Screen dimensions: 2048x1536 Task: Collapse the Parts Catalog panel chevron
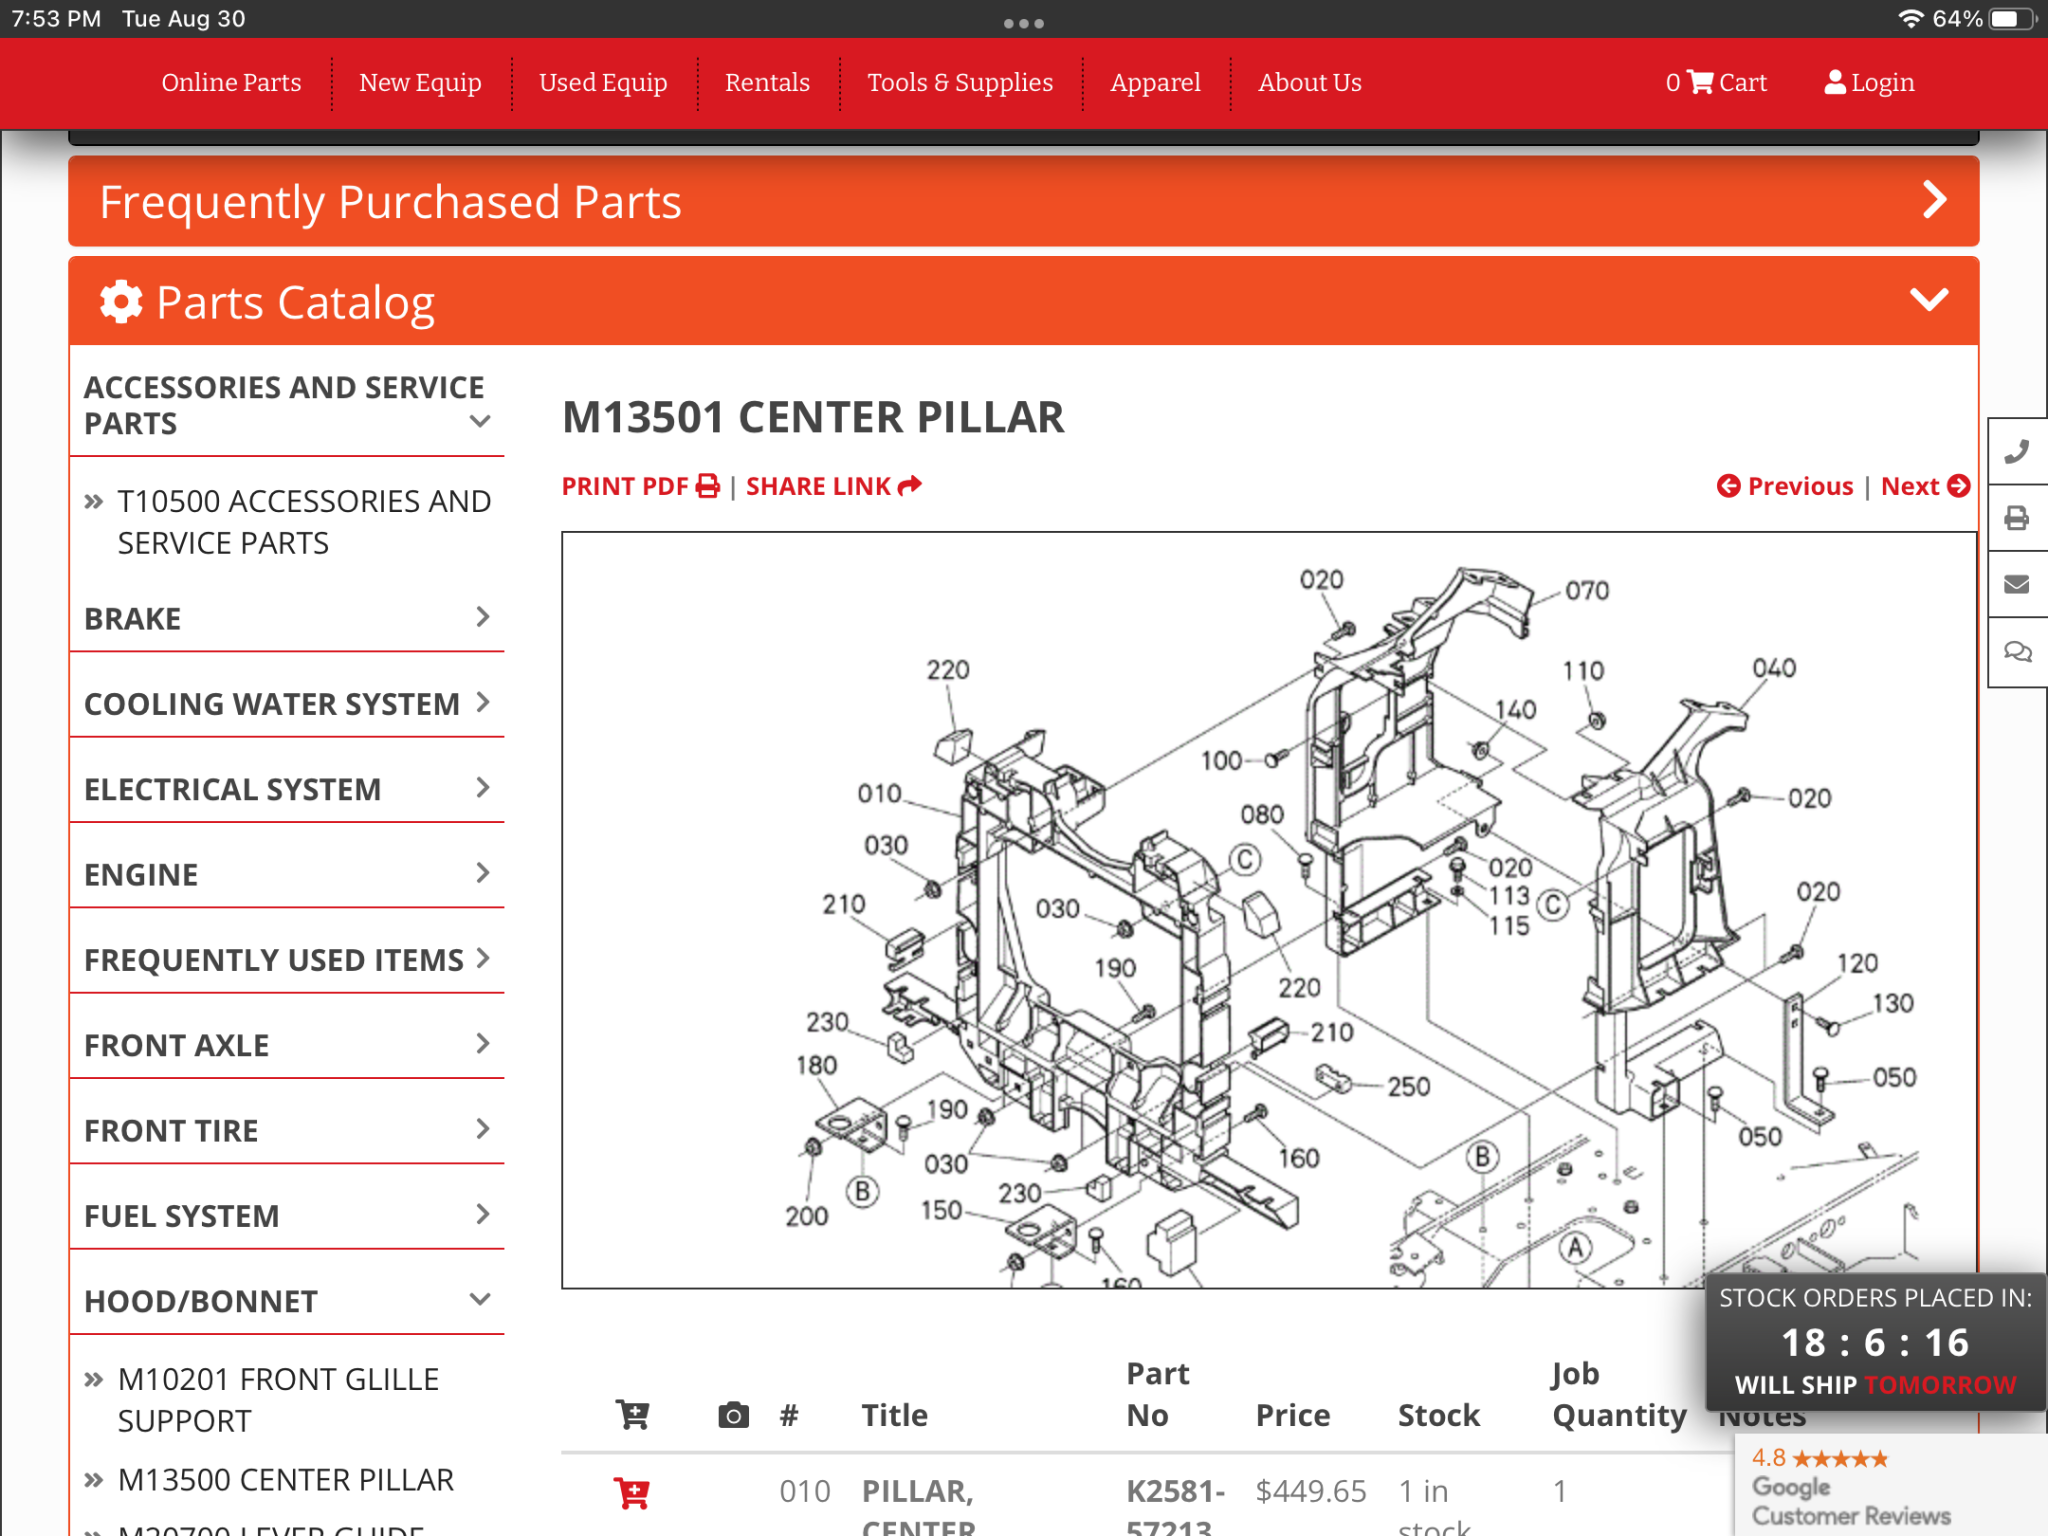coord(1929,300)
